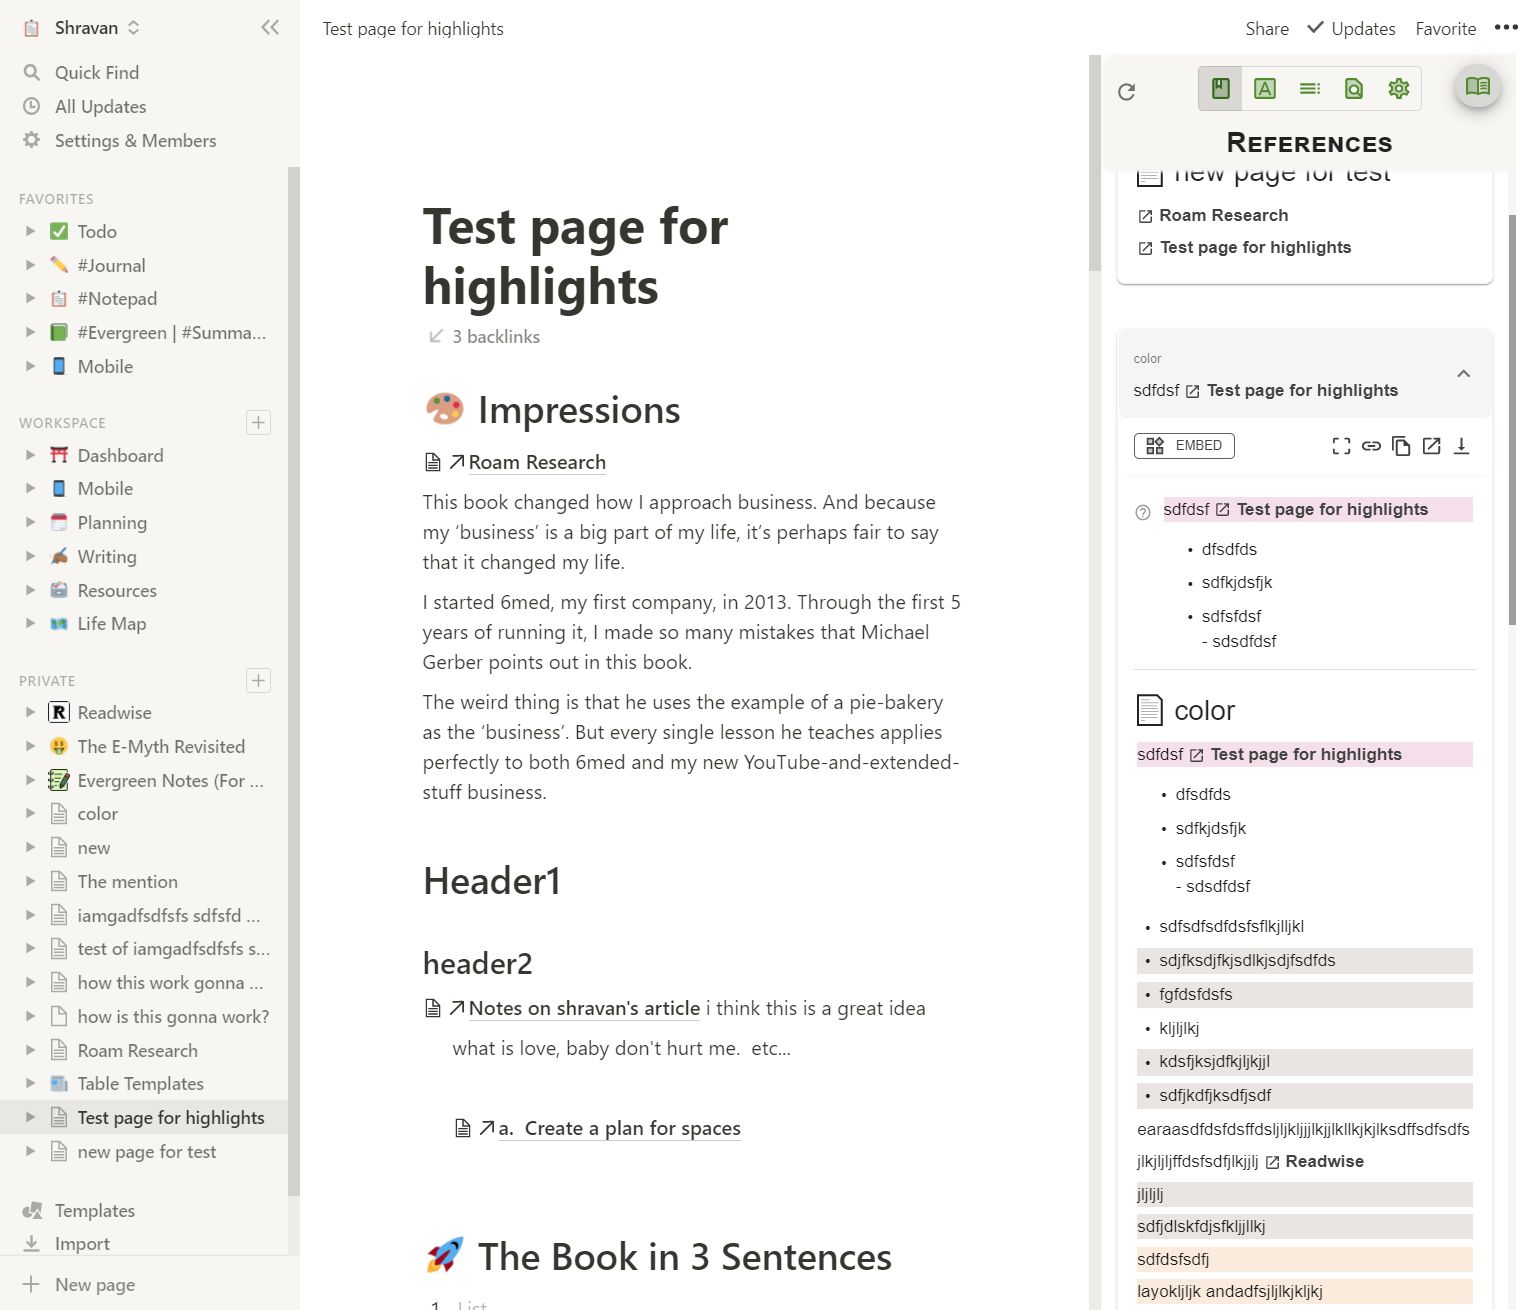Click the fullscreen brackets icon

point(1341,446)
